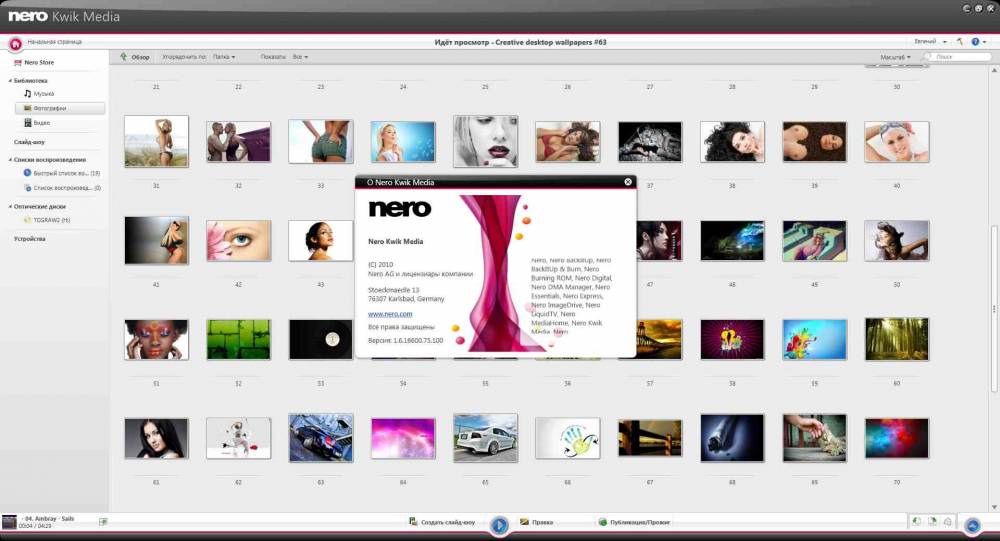Select the fence at sunset thumbnail
Viewport: 1000px width, 541px height.
pyautogui.click(x=650, y=438)
